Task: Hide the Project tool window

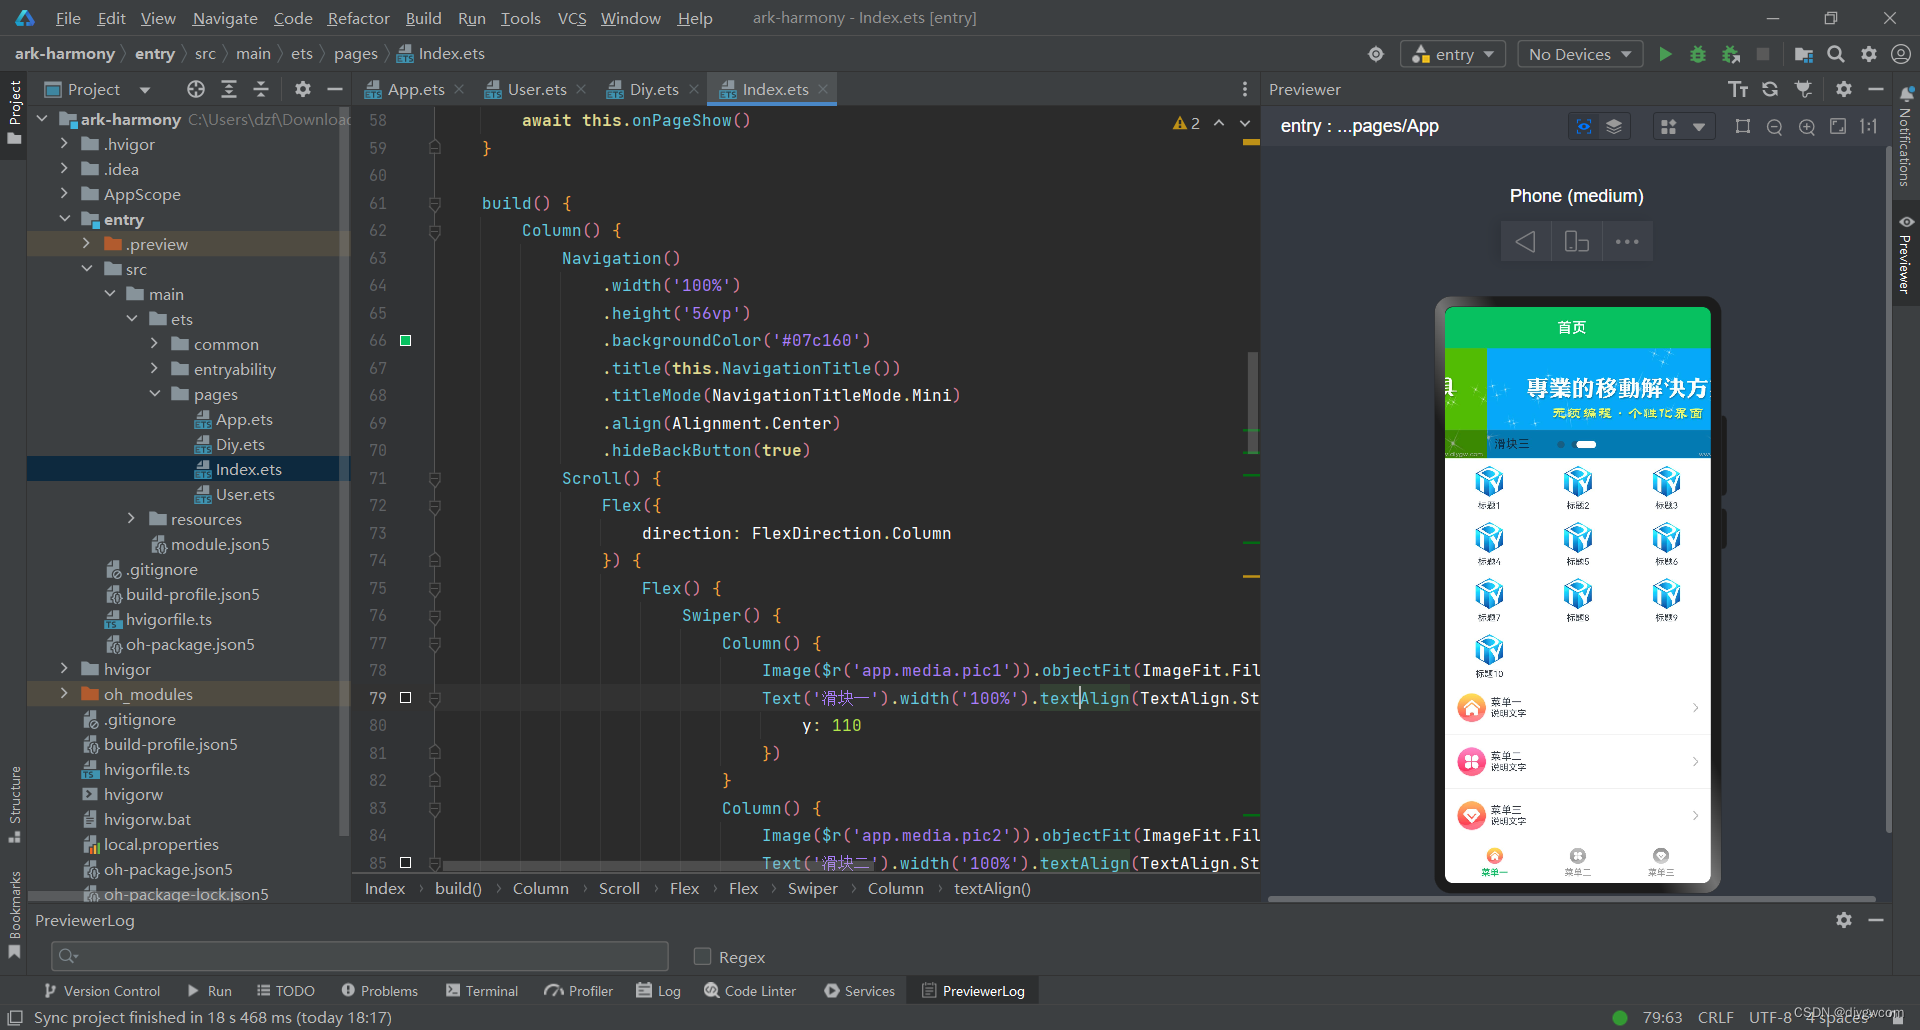Action: coord(335,89)
